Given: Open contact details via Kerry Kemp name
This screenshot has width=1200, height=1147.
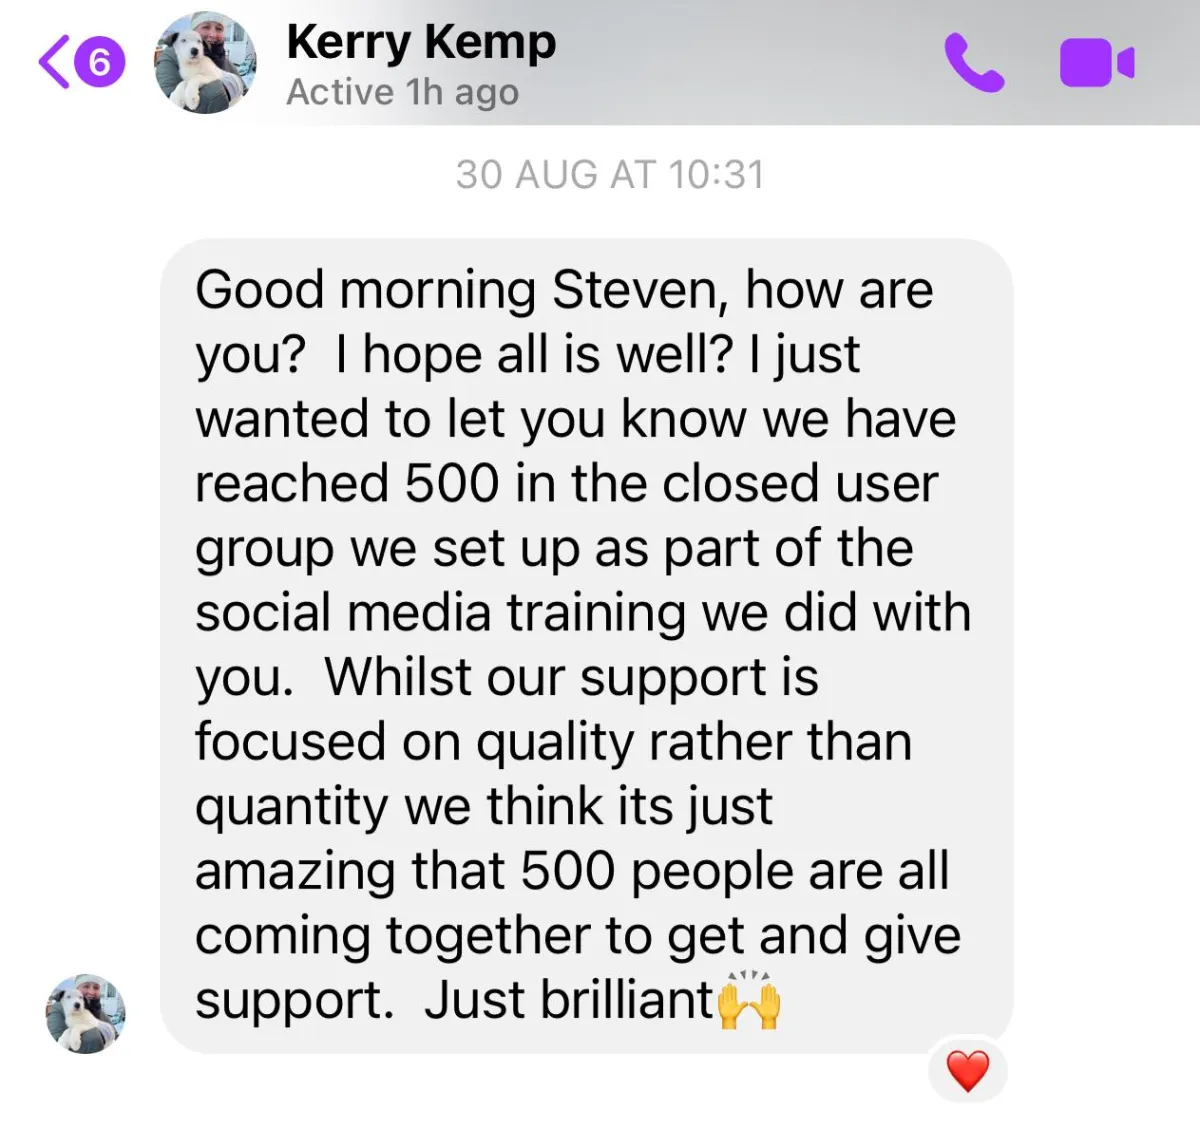Looking at the screenshot, I should pyautogui.click(x=421, y=43).
